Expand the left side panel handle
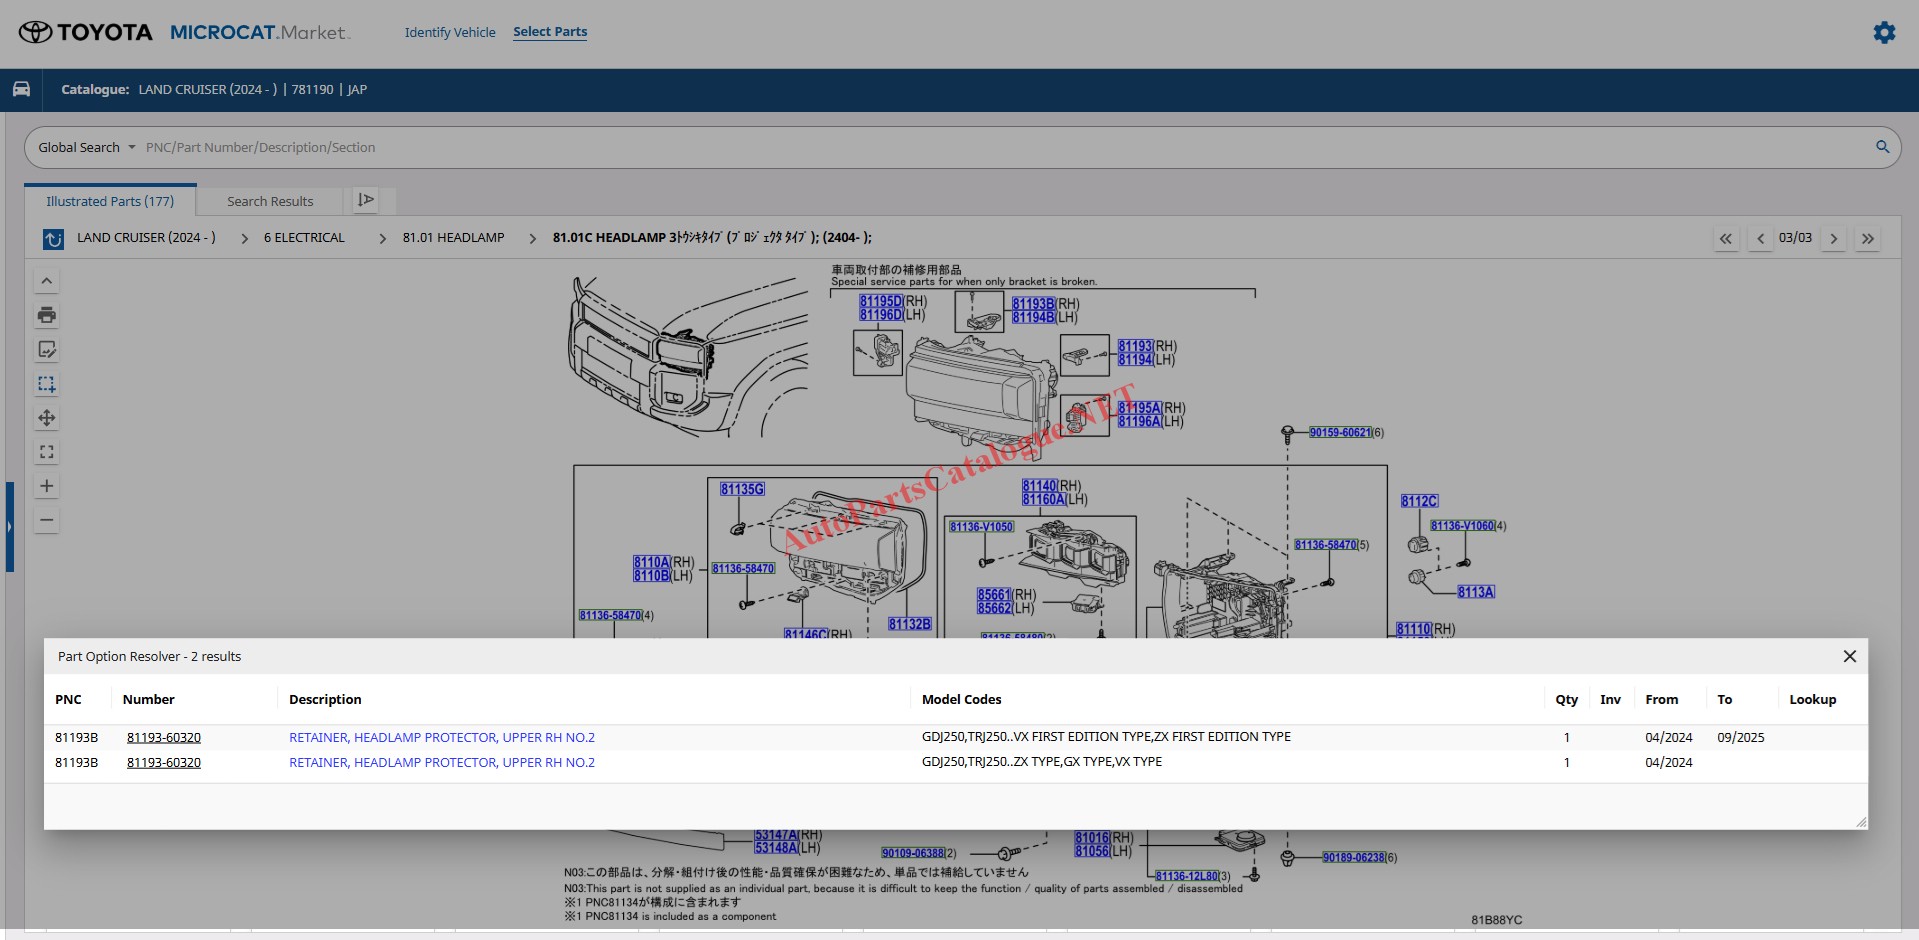Image resolution: width=1919 pixels, height=940 pixels. [x=9, y=526]
